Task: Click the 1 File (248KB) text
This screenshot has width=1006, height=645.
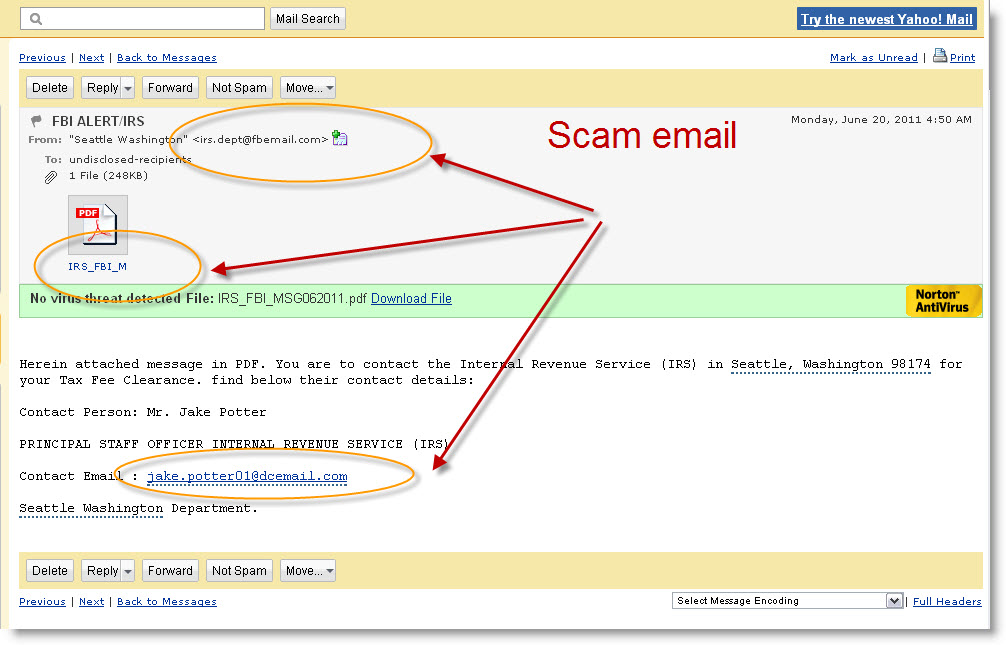Action: click(108, 175)
